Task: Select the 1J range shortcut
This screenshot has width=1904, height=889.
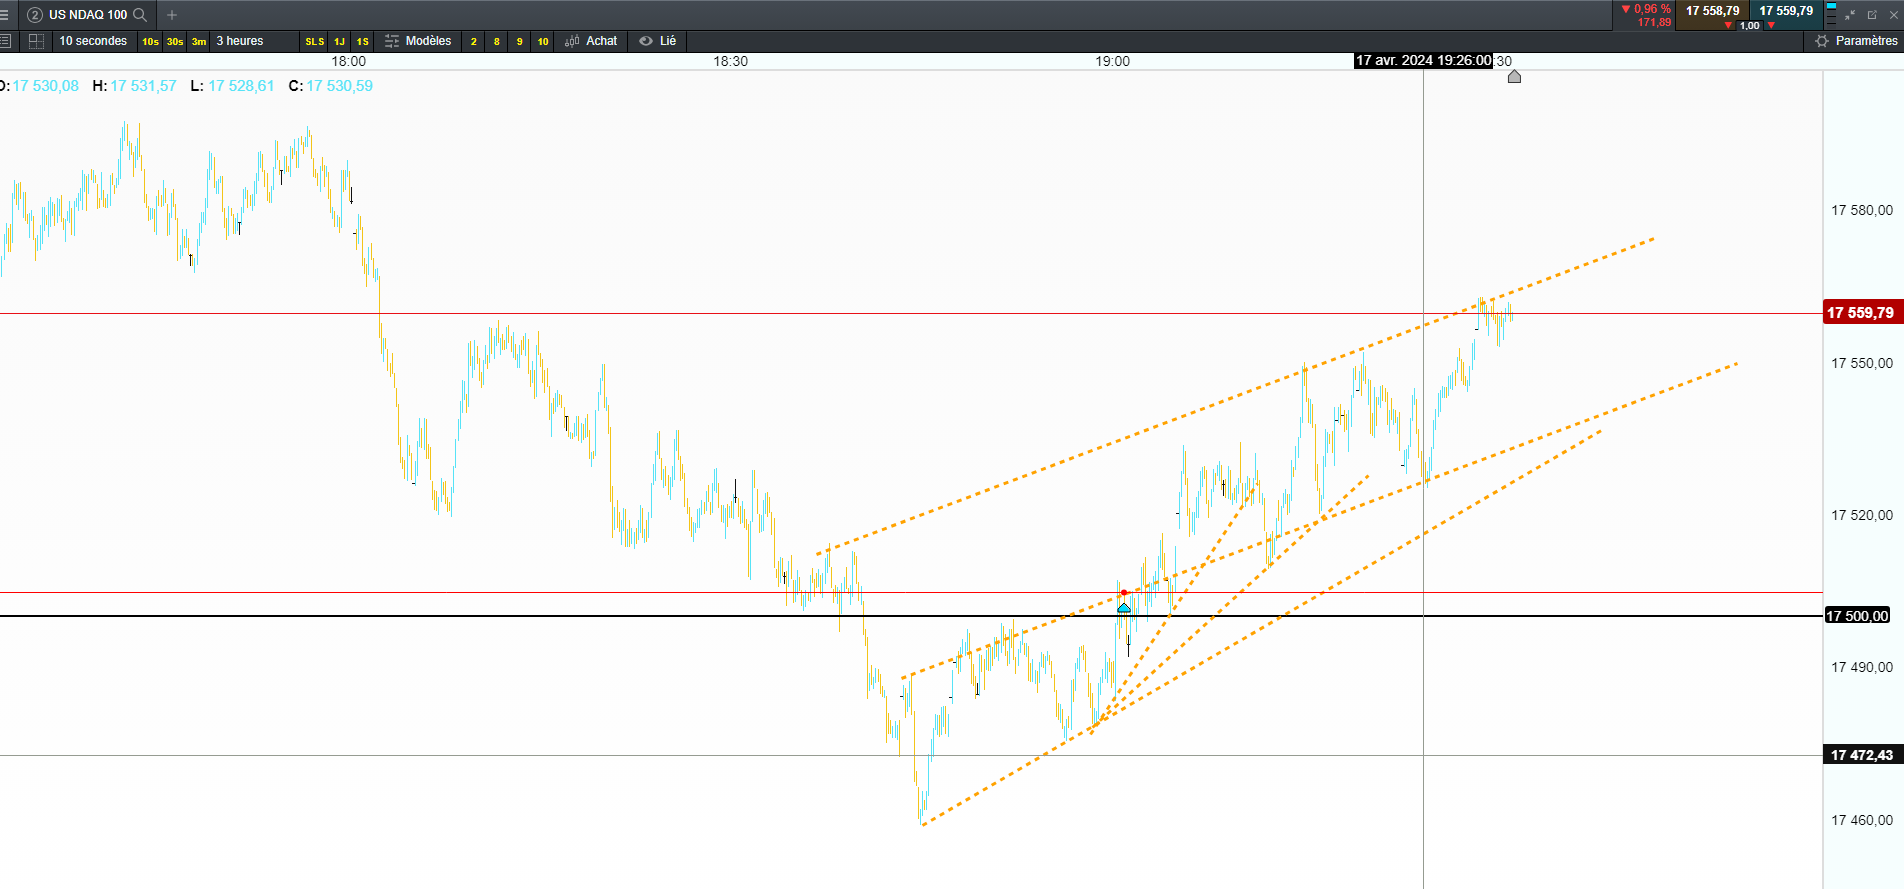Action: (x=340, y=41)
